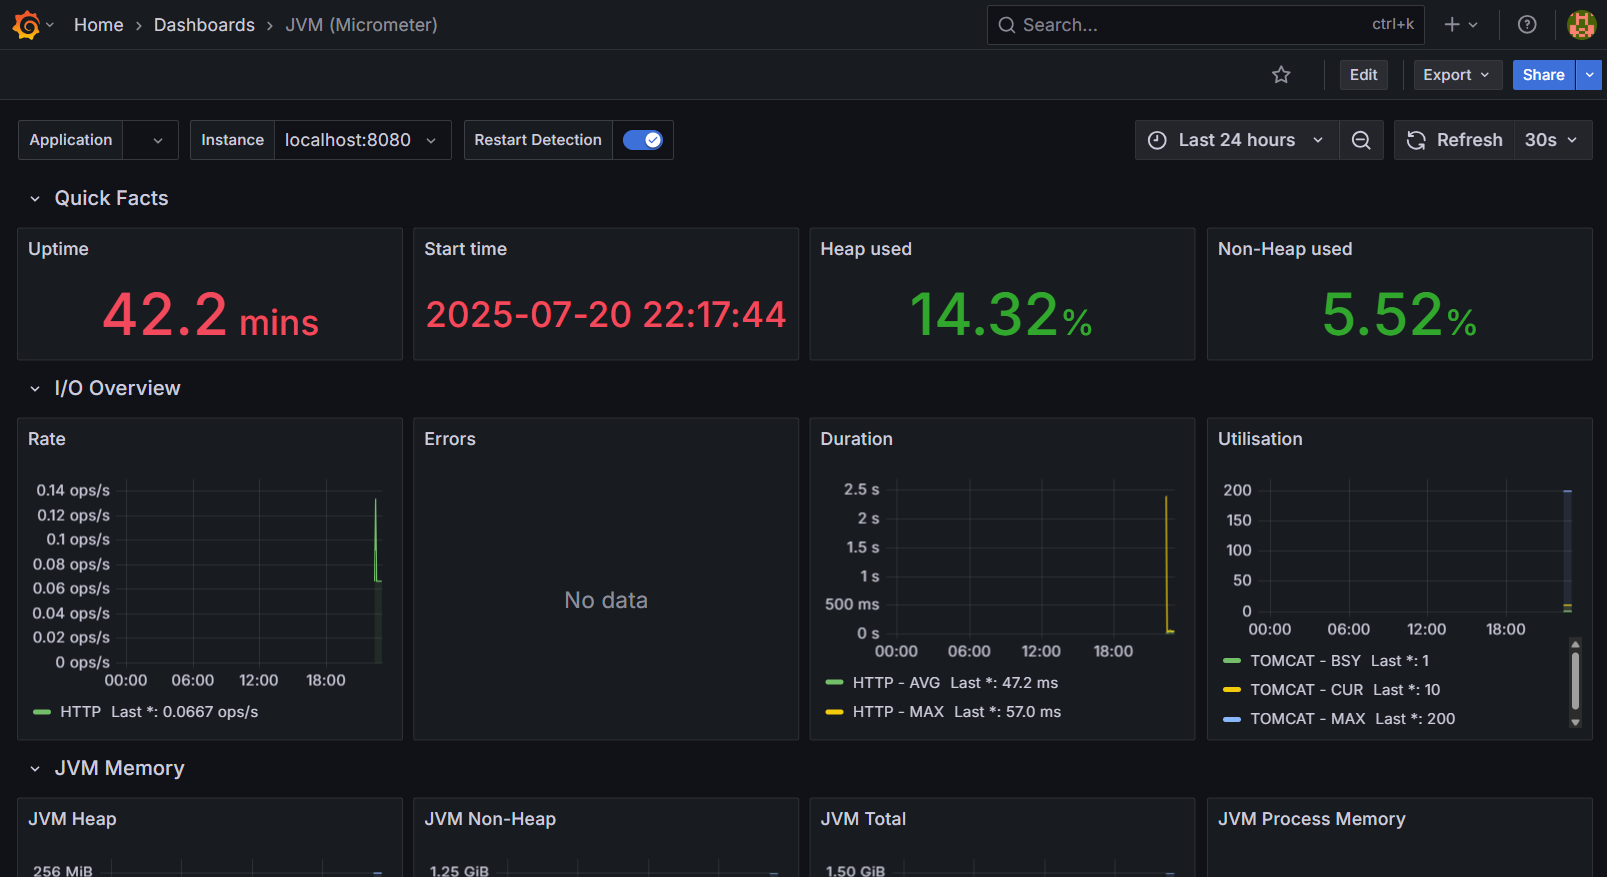Go to Dashboards breadcrumb
The image size is (1607, 877).
pyautogui.click(x=204, y=25)
